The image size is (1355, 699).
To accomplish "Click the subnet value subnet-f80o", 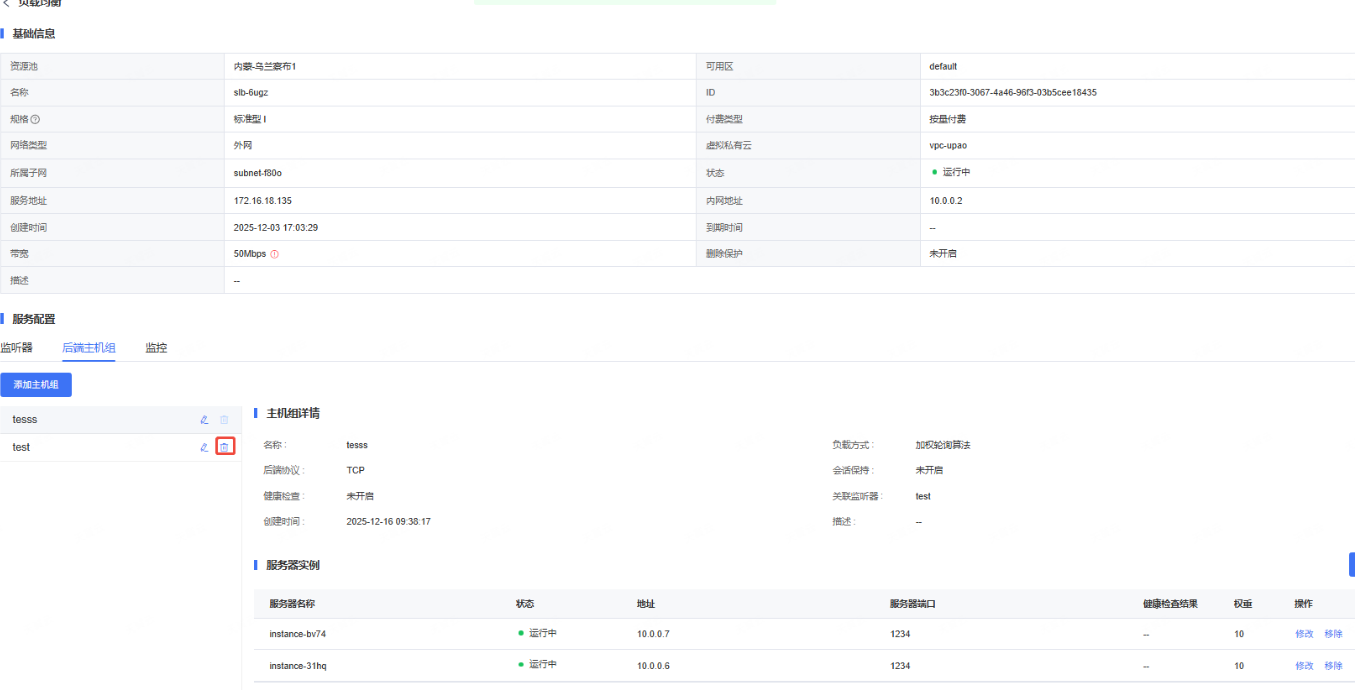I will click(x=257, y=173).
